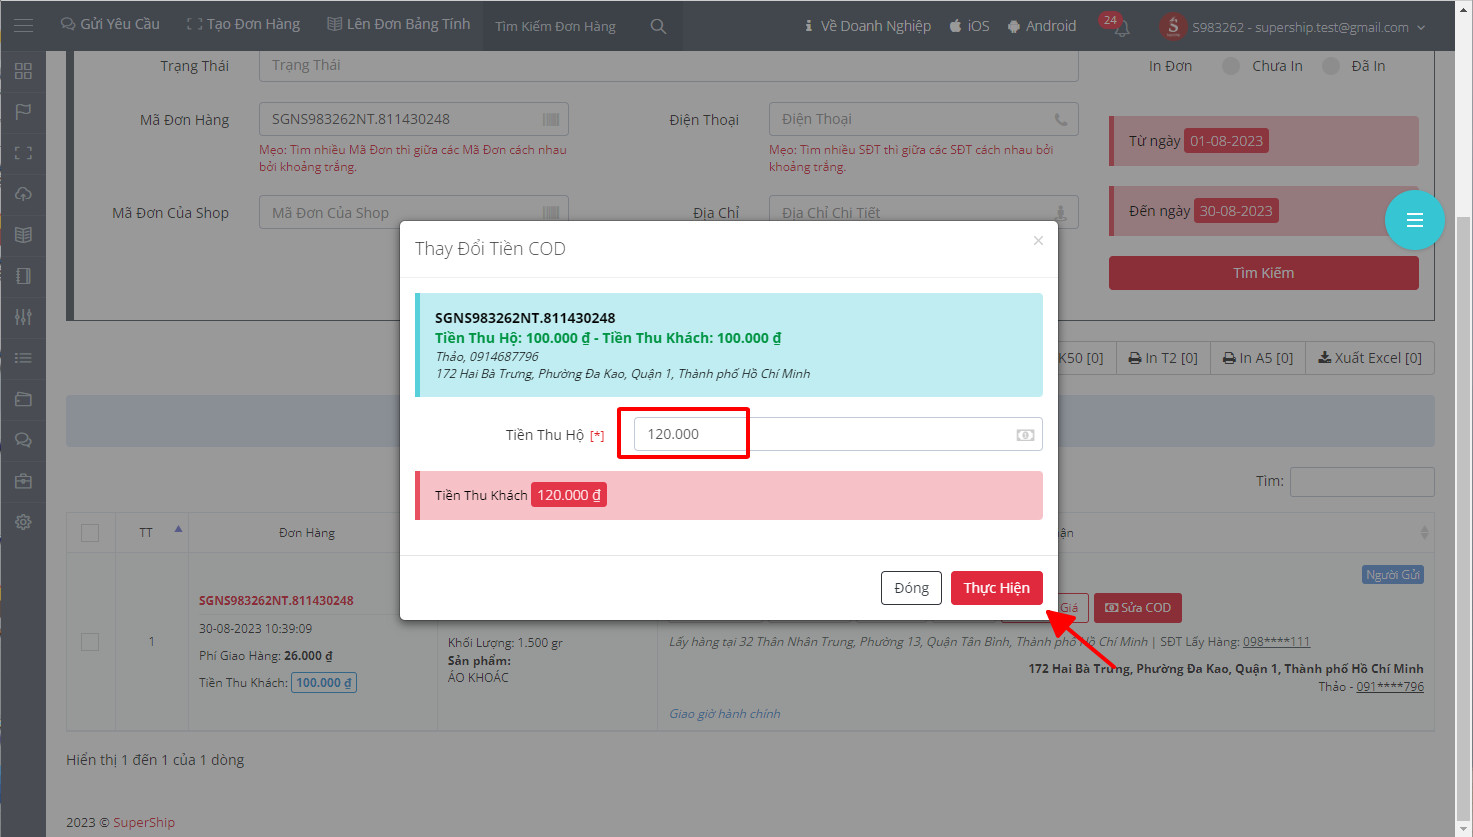Open the Từ ngày date 01-08-2023 picker
The width and height of the screenshot is (1473, 837).
tap(1227, 141)
